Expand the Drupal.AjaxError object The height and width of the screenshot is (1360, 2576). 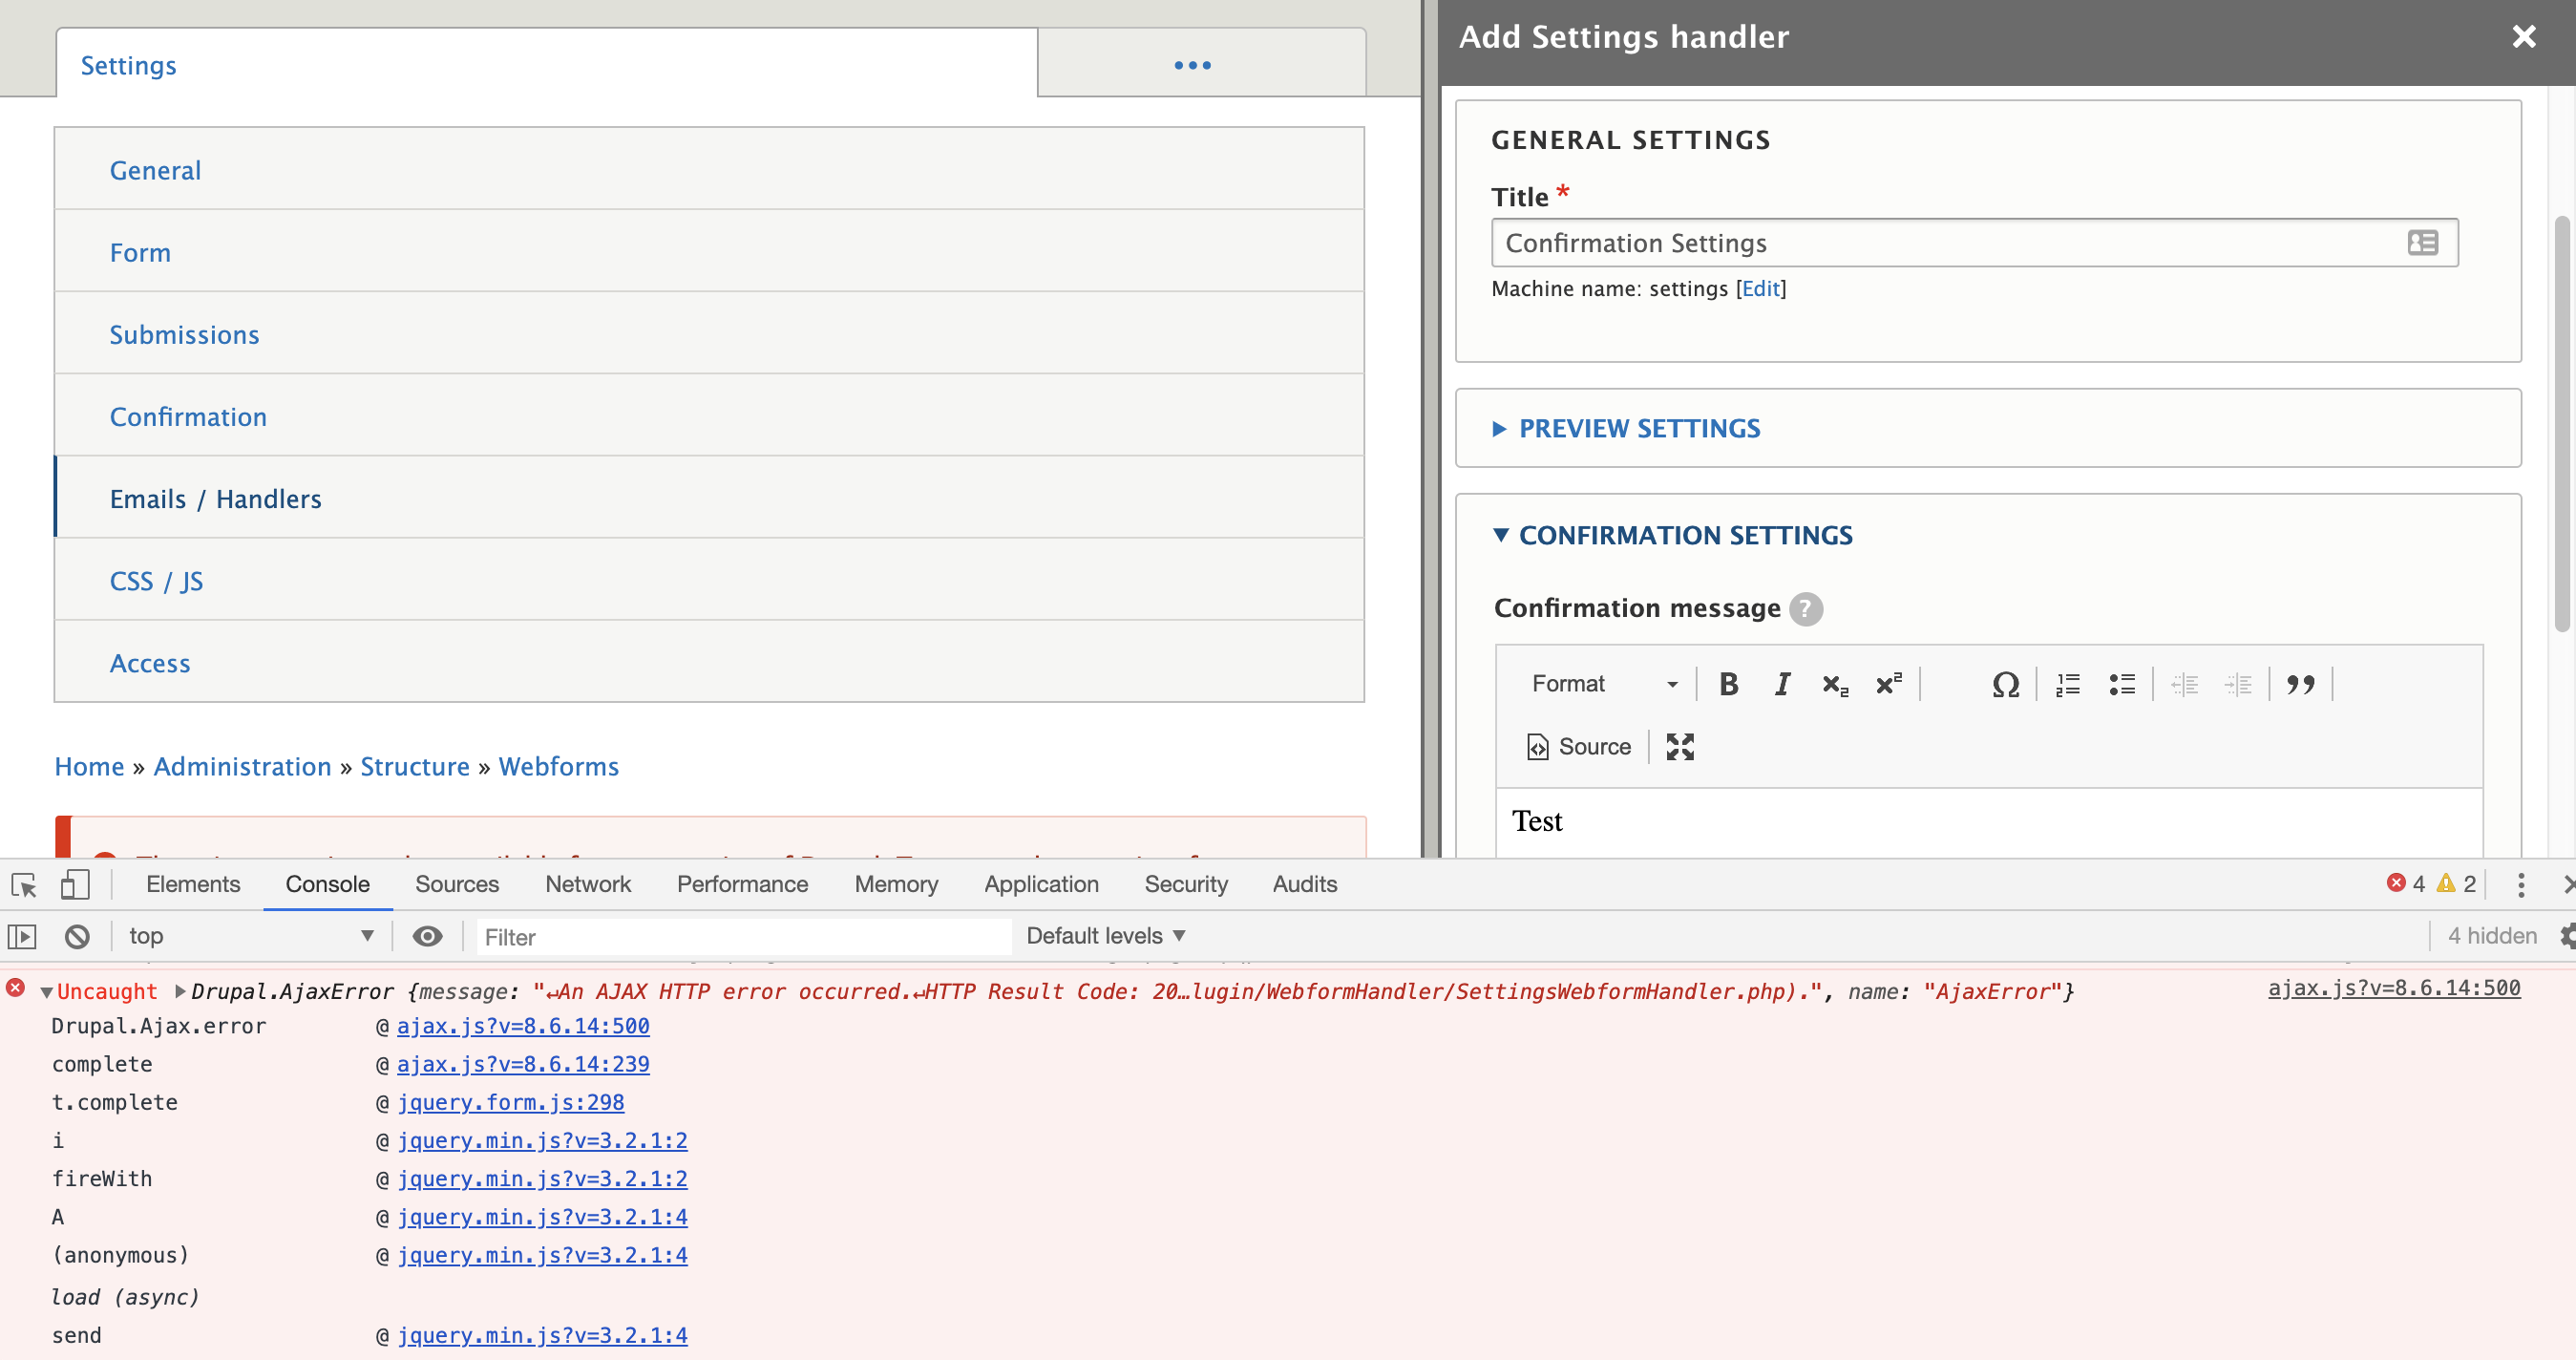click(x=180, y=991)
